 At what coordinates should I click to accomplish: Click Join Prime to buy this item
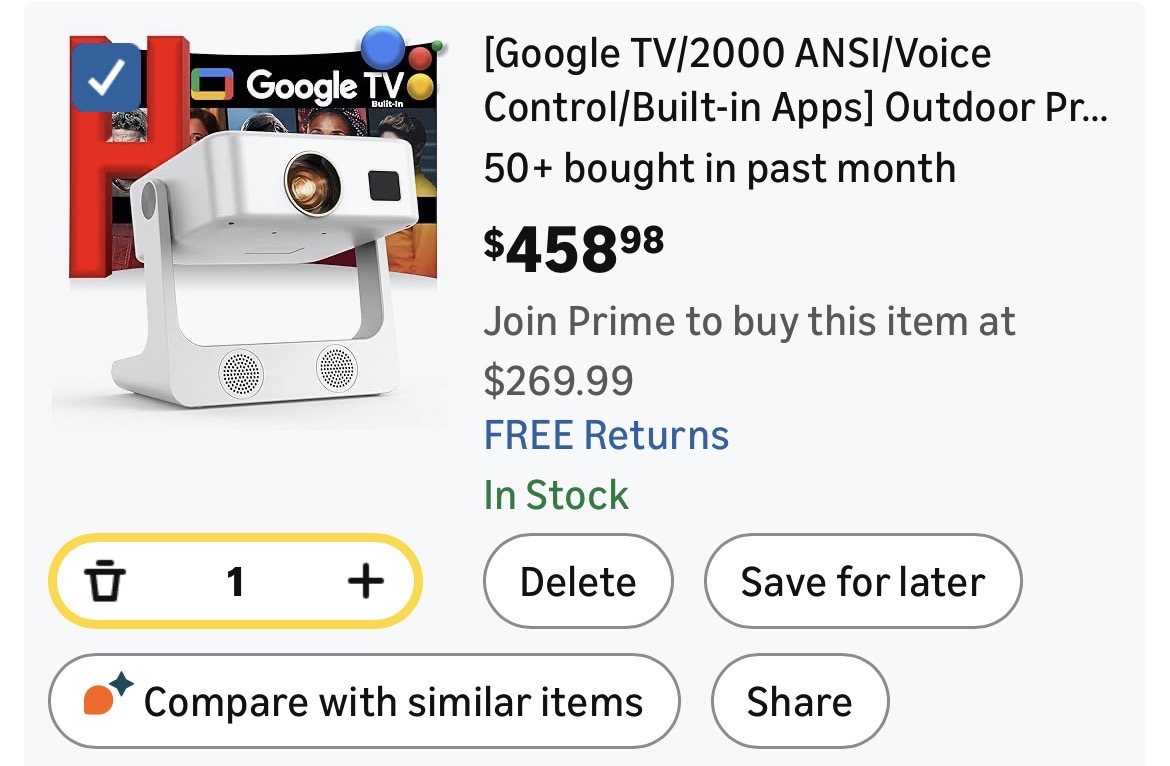[749, 322]
